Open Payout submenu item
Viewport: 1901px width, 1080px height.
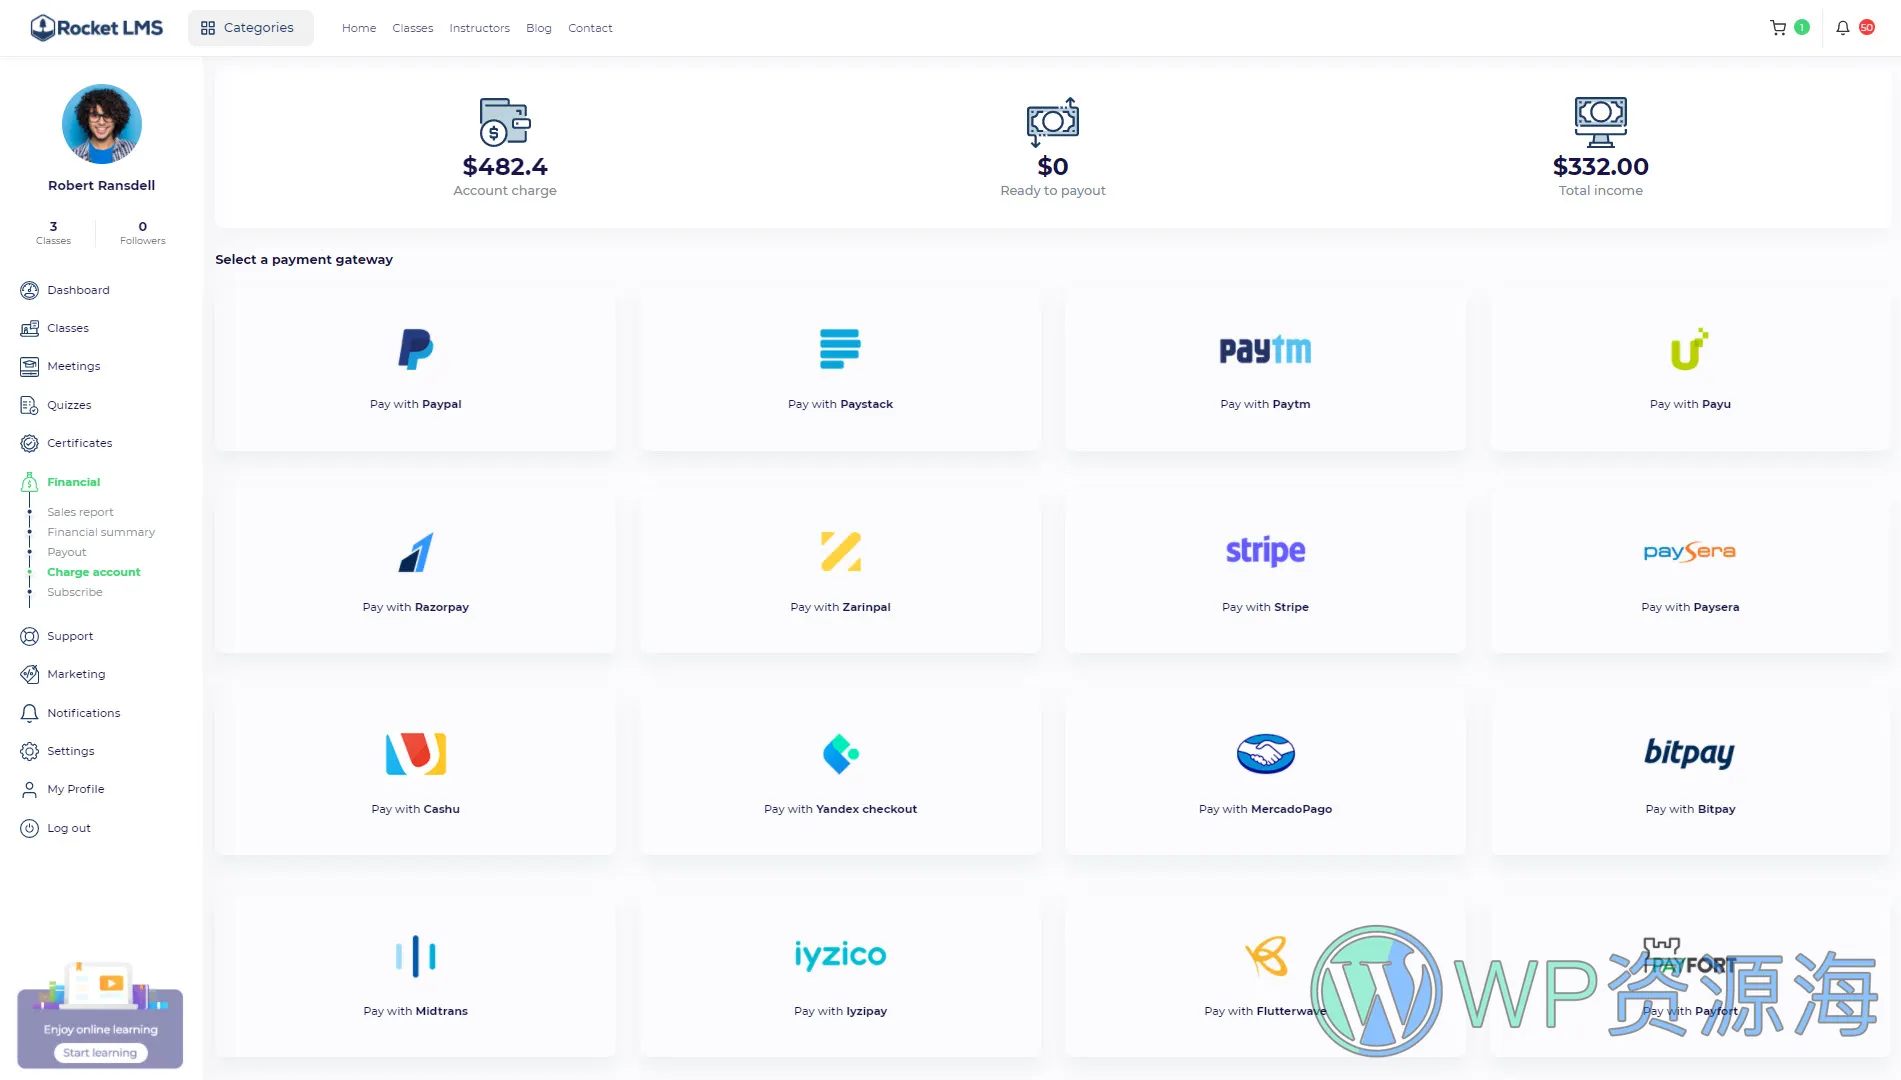pos(67,552)
